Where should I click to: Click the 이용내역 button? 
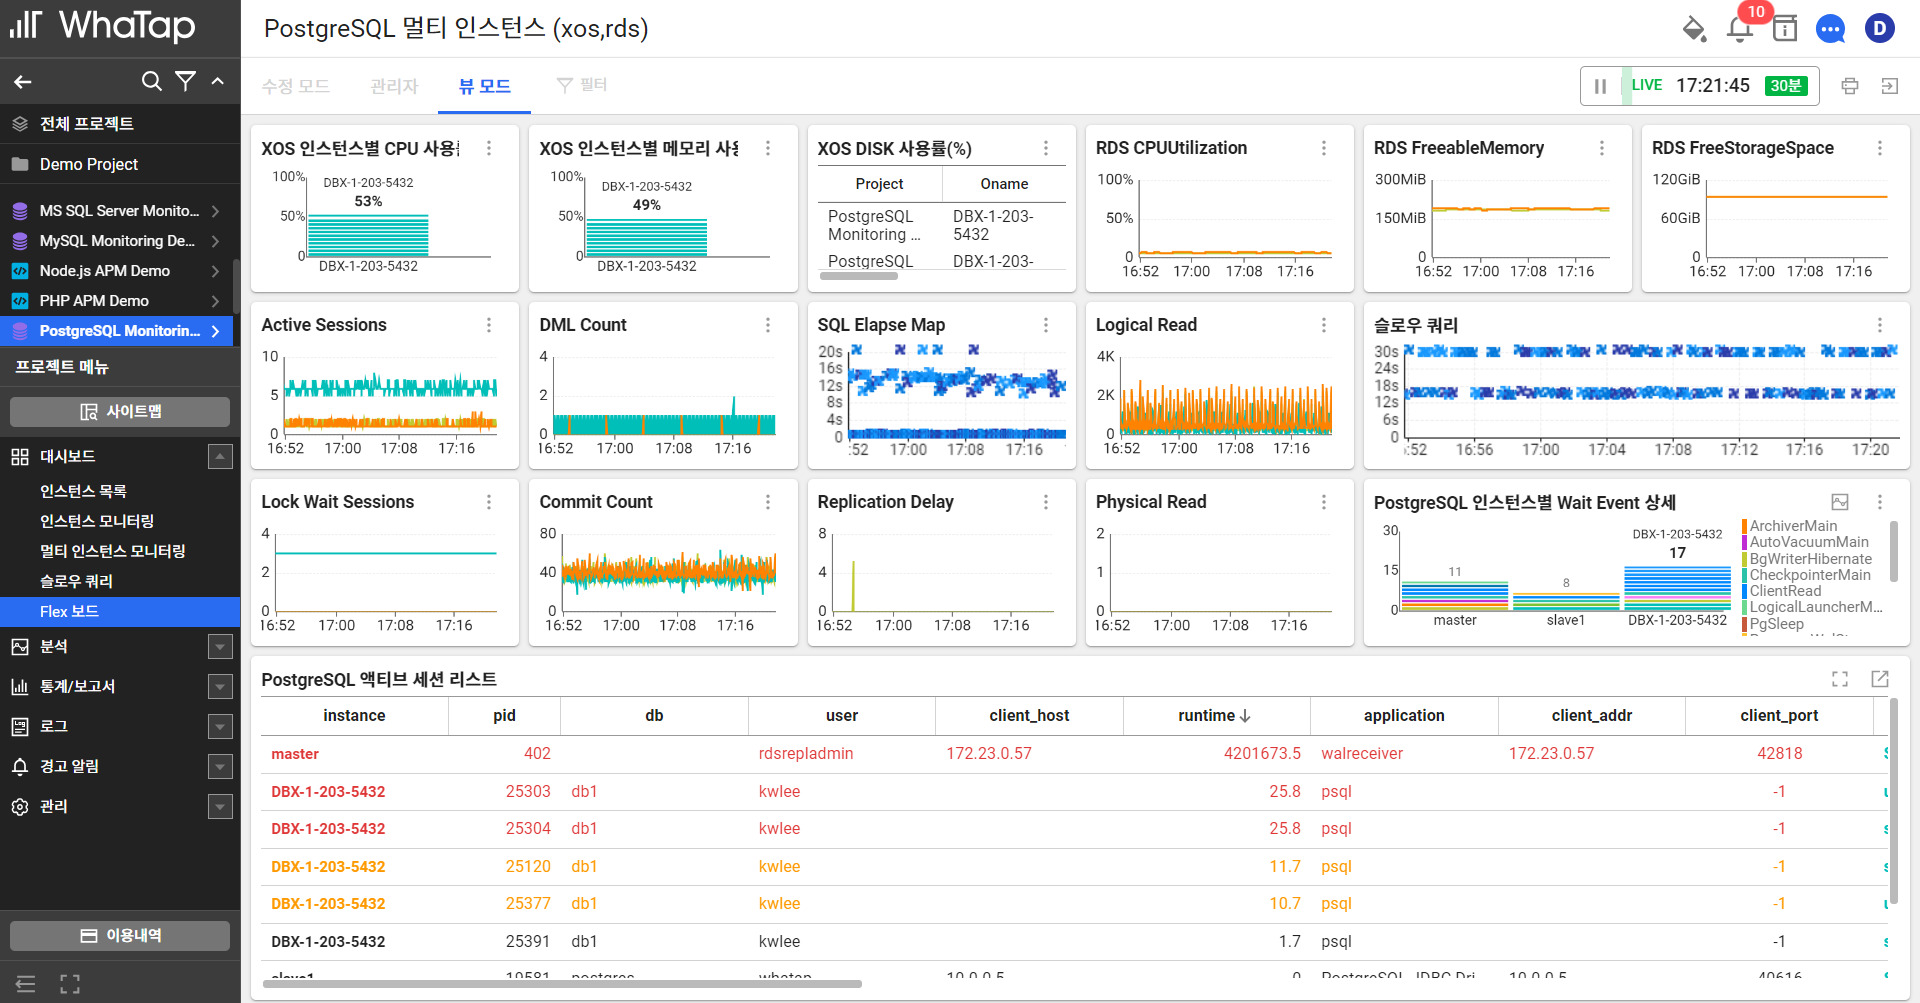[120, 936]
